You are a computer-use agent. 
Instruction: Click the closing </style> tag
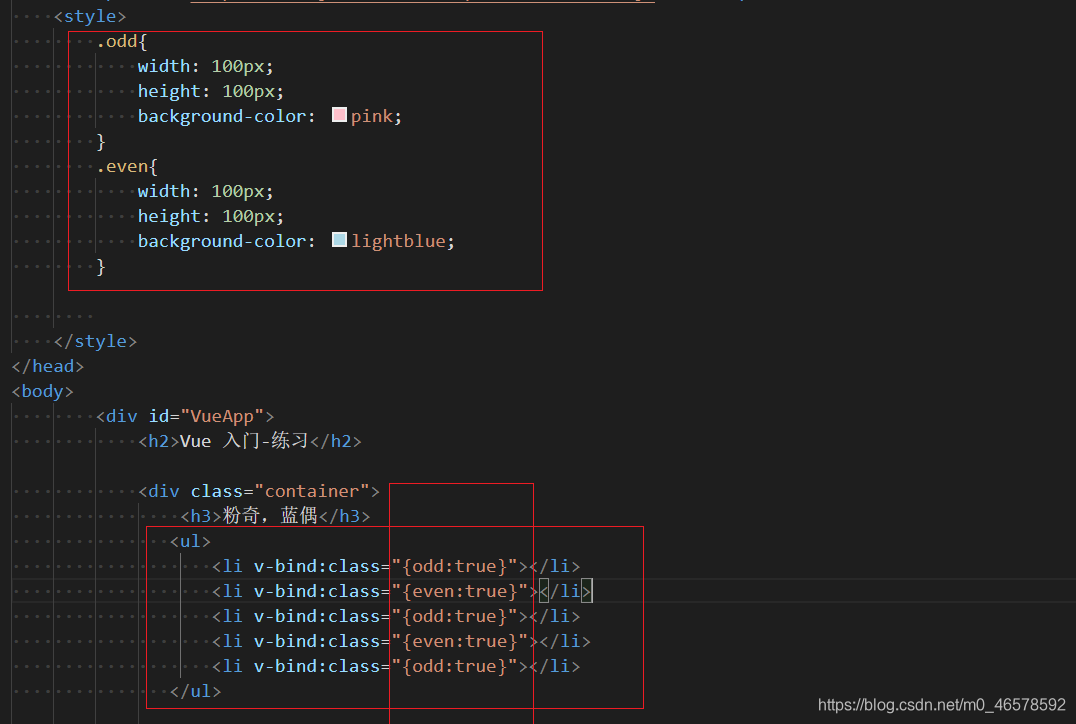pyautogui.click(x=95, y=341)
